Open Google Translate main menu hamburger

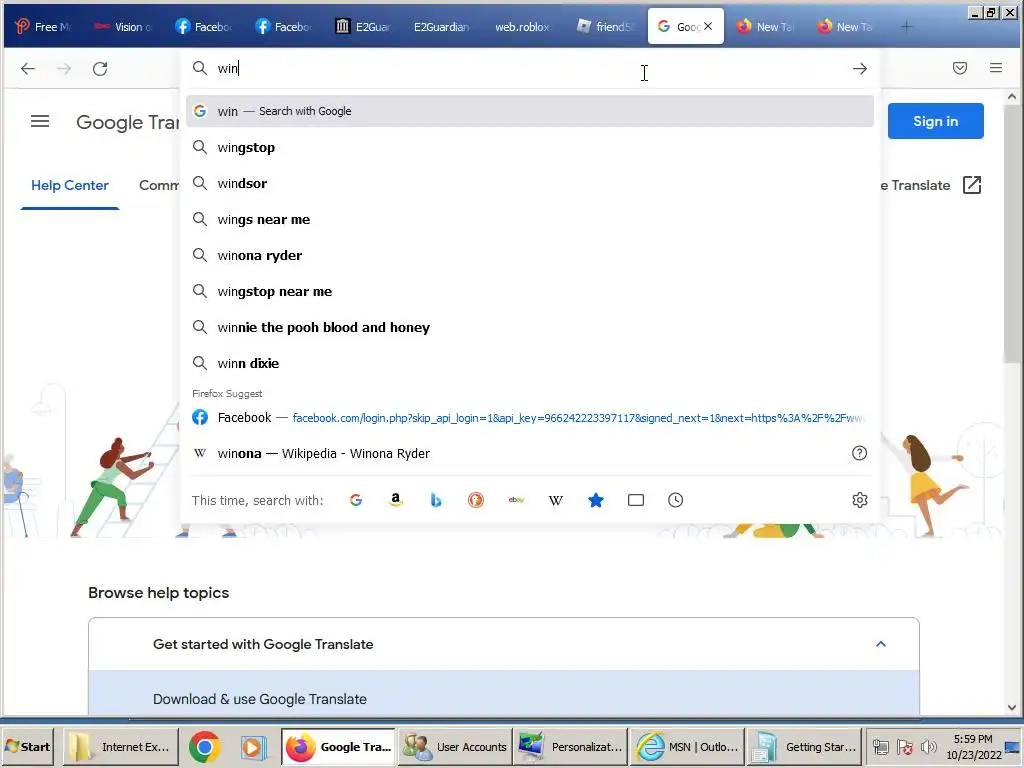(x=40, y=121)
